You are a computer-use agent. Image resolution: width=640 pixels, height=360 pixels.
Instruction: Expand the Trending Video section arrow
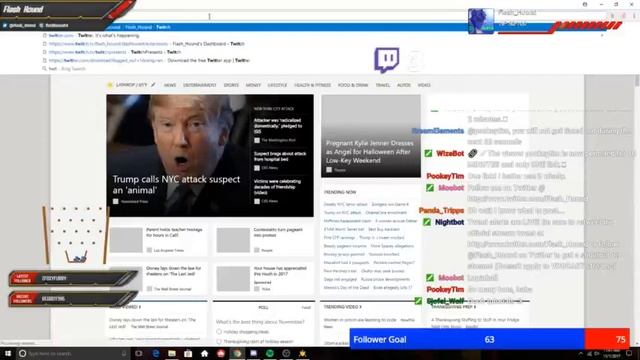click(361, 307)
